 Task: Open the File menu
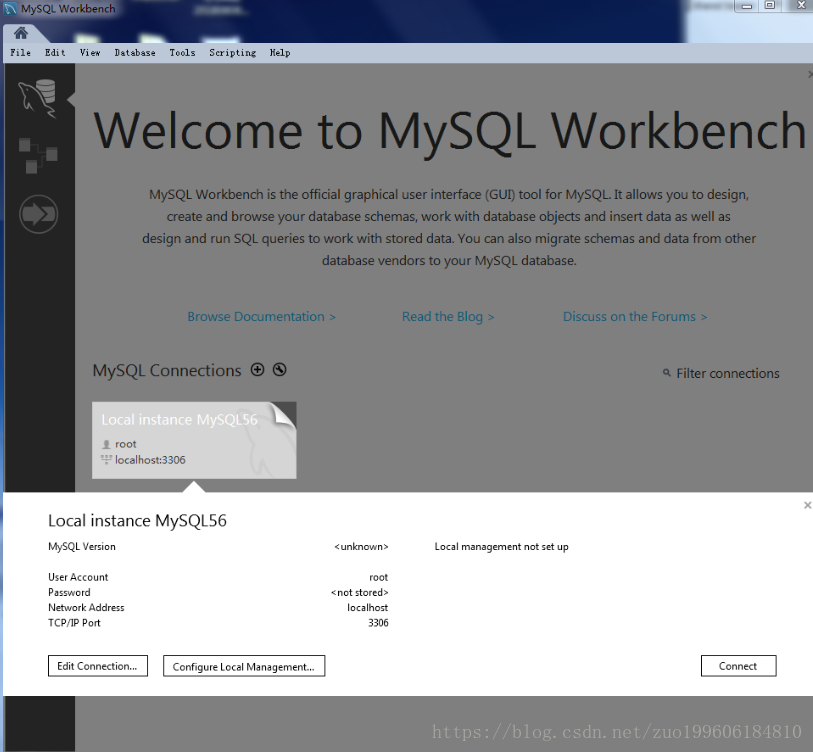point(21,52)
